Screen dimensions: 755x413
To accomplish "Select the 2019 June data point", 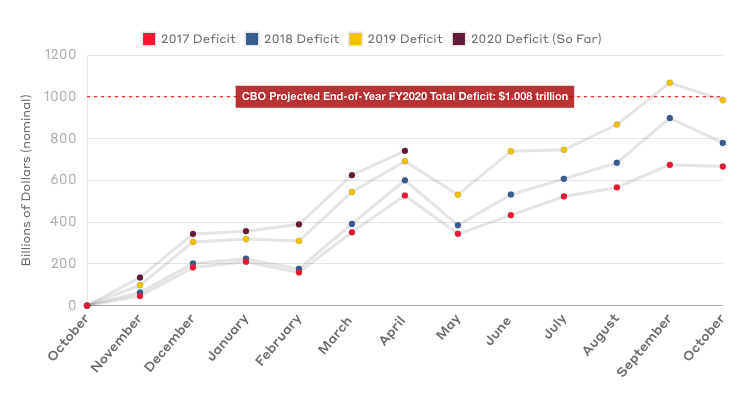I will [511, 151].
